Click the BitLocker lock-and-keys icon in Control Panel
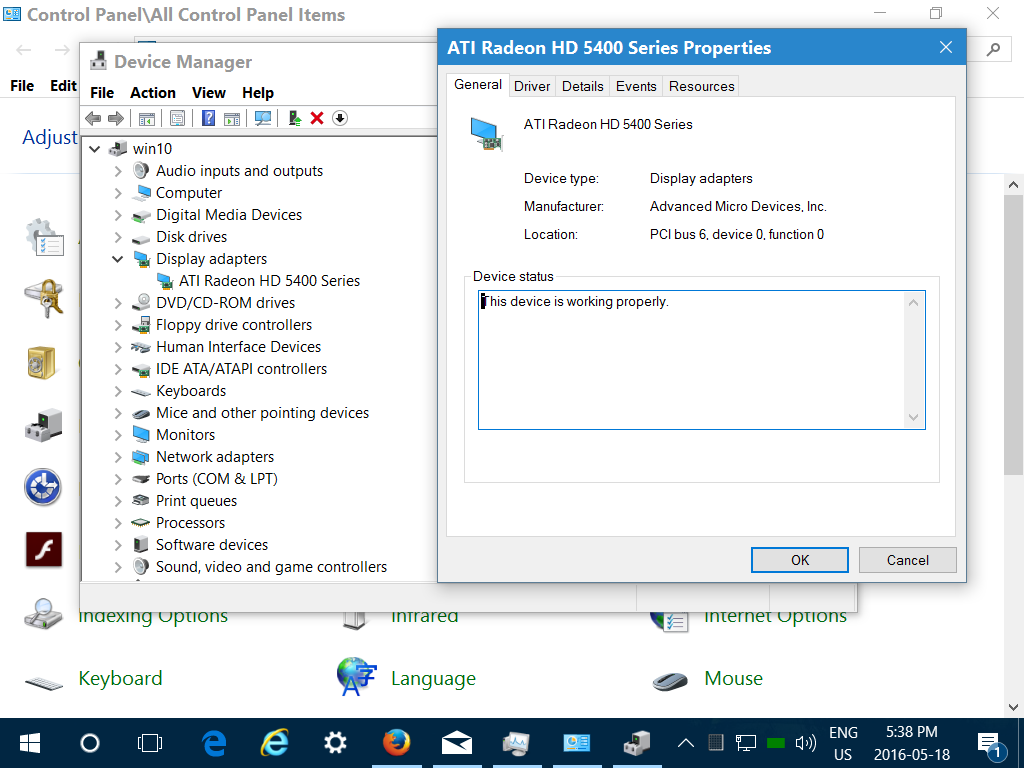The image size is (1024, 768). (x=44, y=298)
